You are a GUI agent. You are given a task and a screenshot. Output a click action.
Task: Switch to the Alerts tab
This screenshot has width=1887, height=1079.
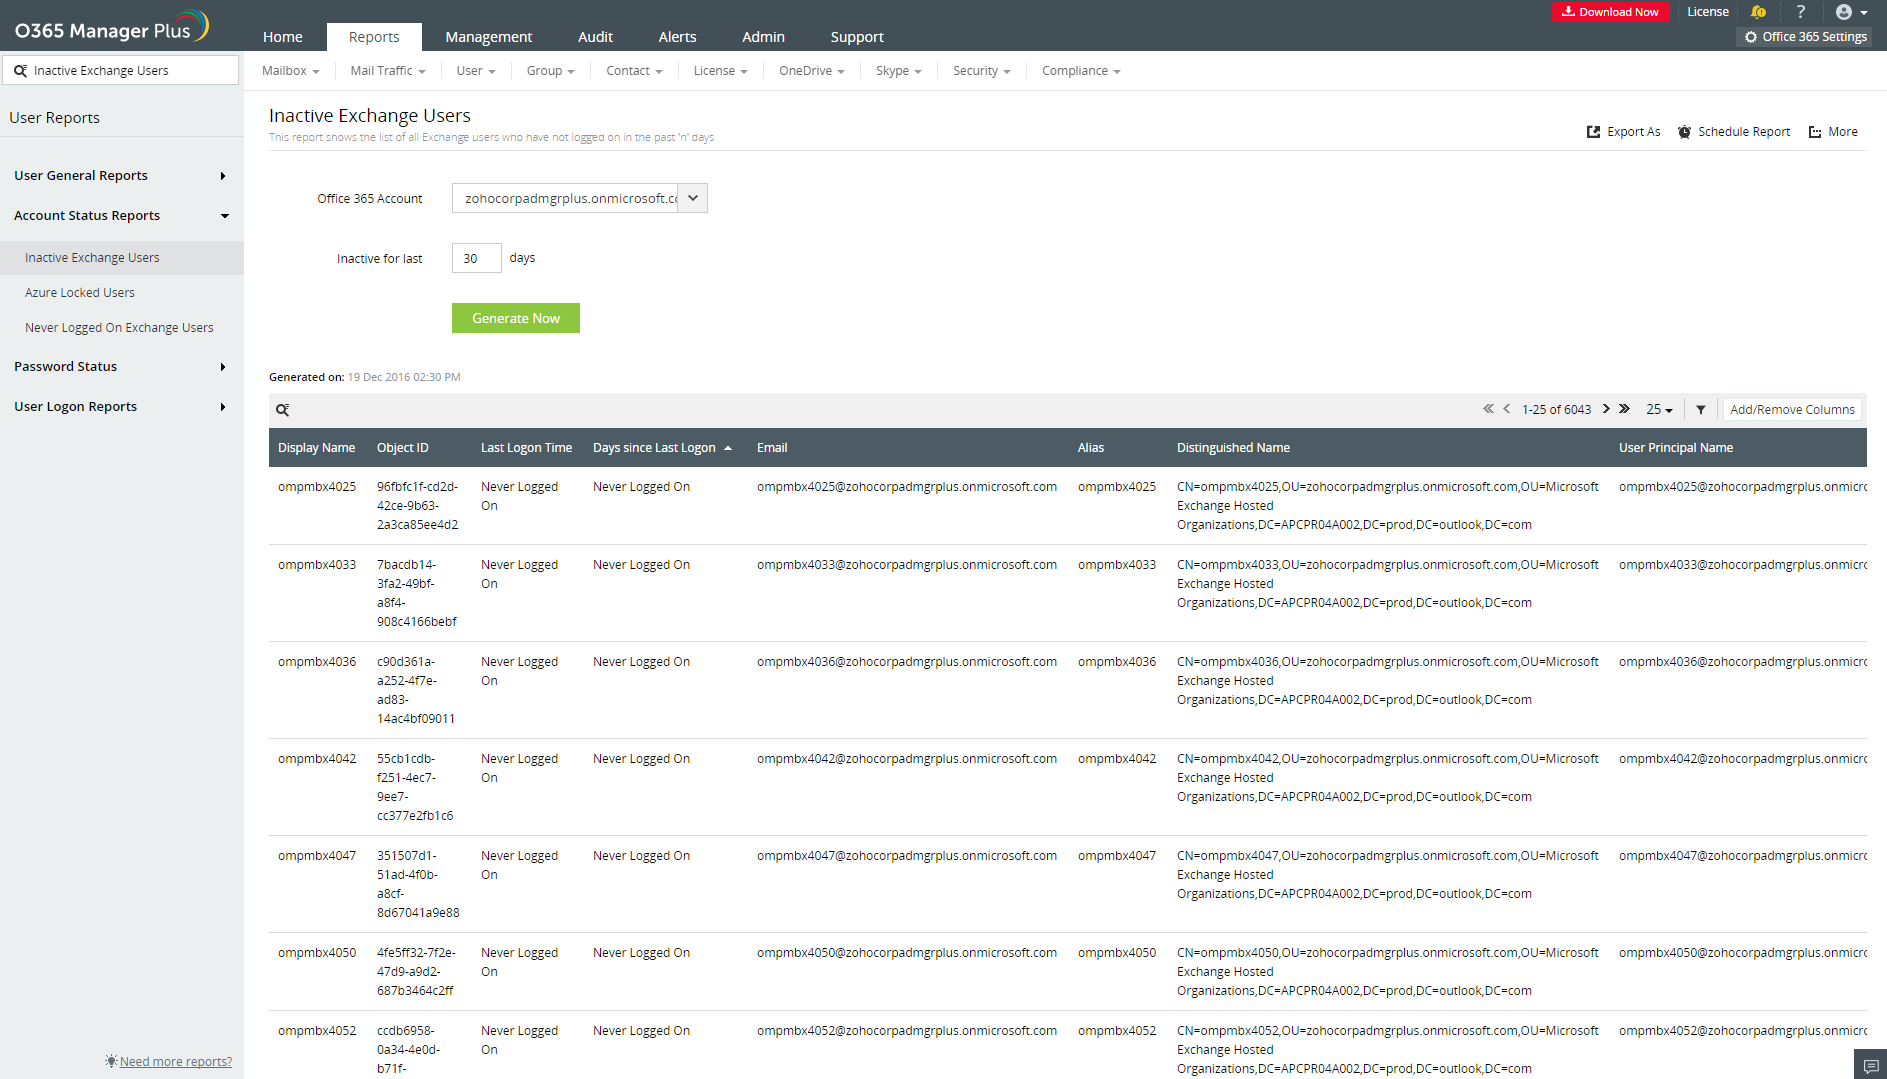tap(678, 37)
